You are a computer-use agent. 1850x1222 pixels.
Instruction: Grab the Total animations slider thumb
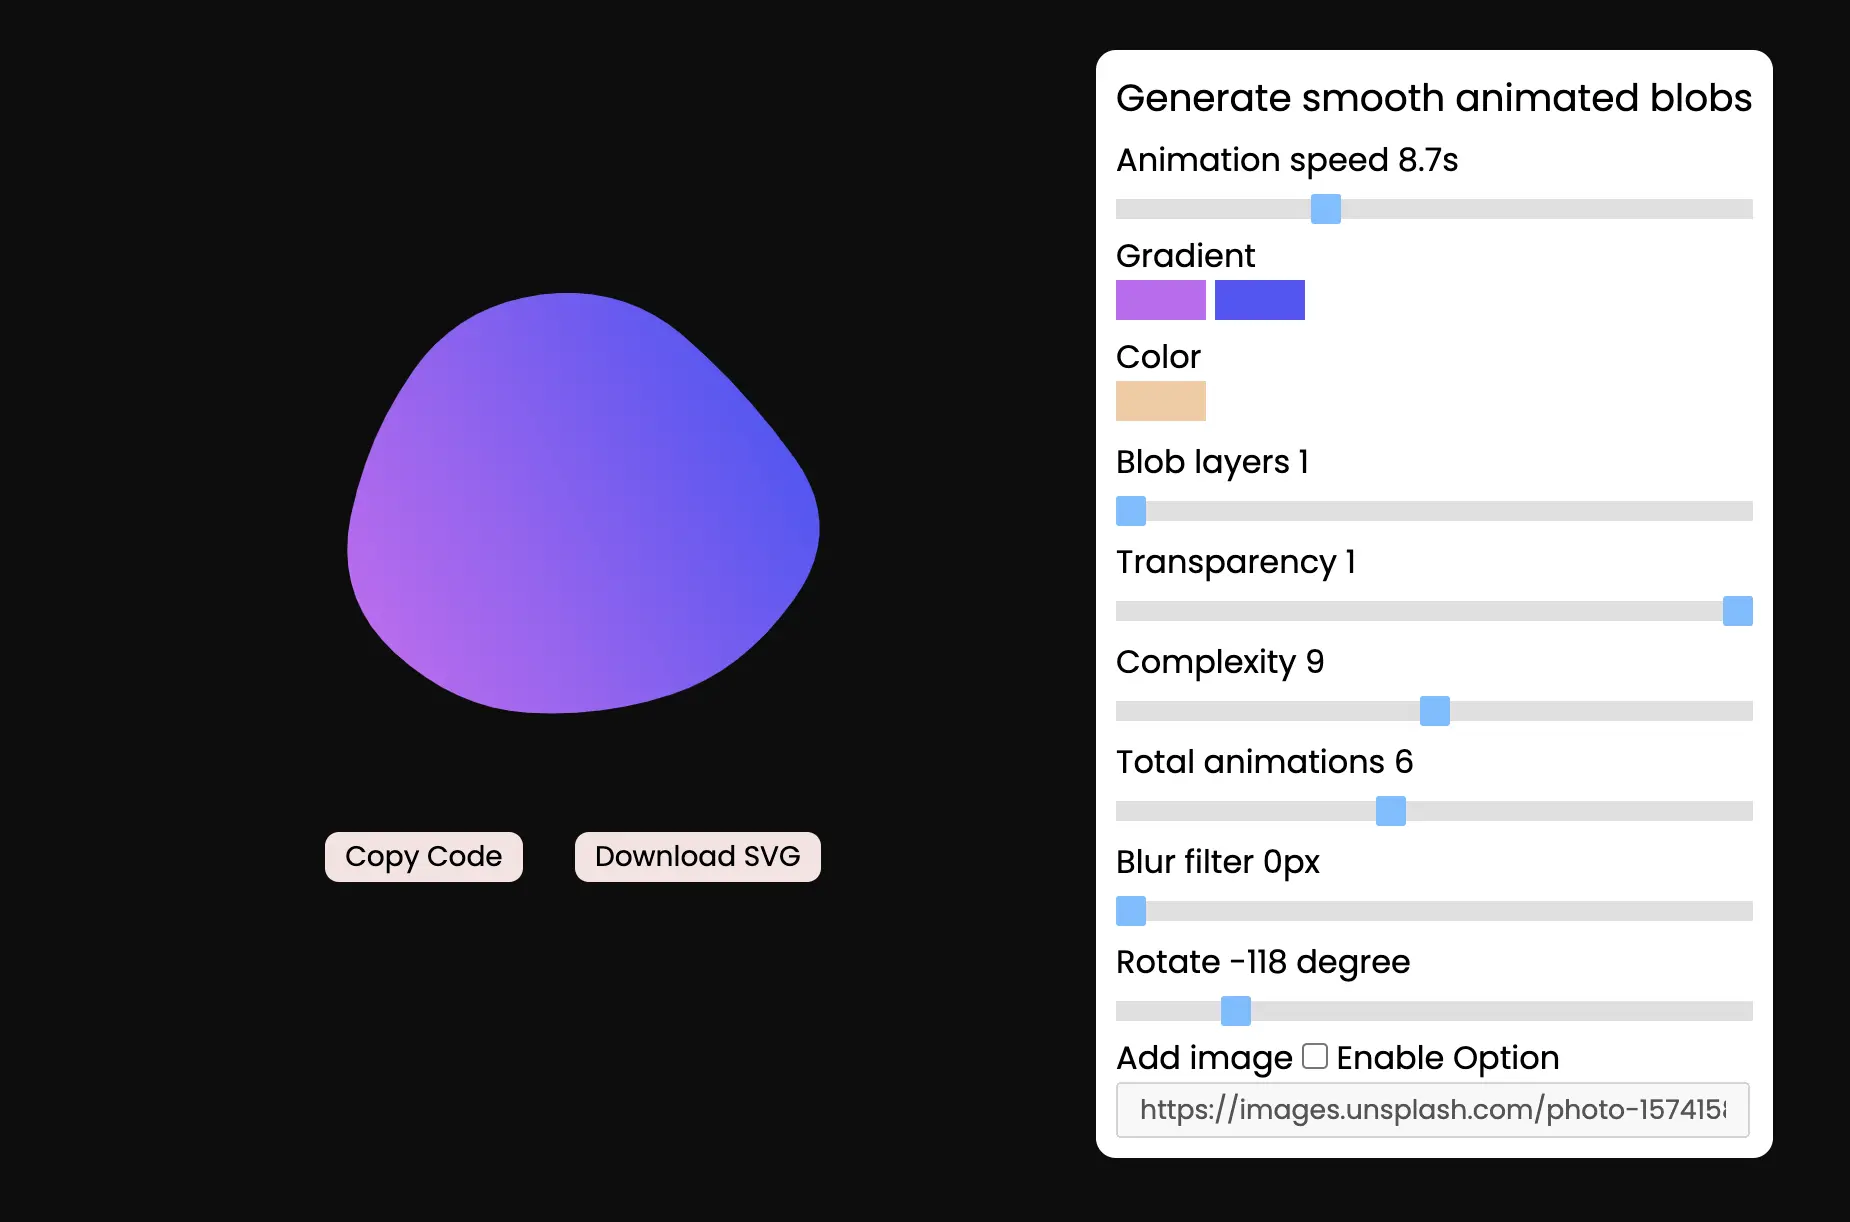(1390, 811)
